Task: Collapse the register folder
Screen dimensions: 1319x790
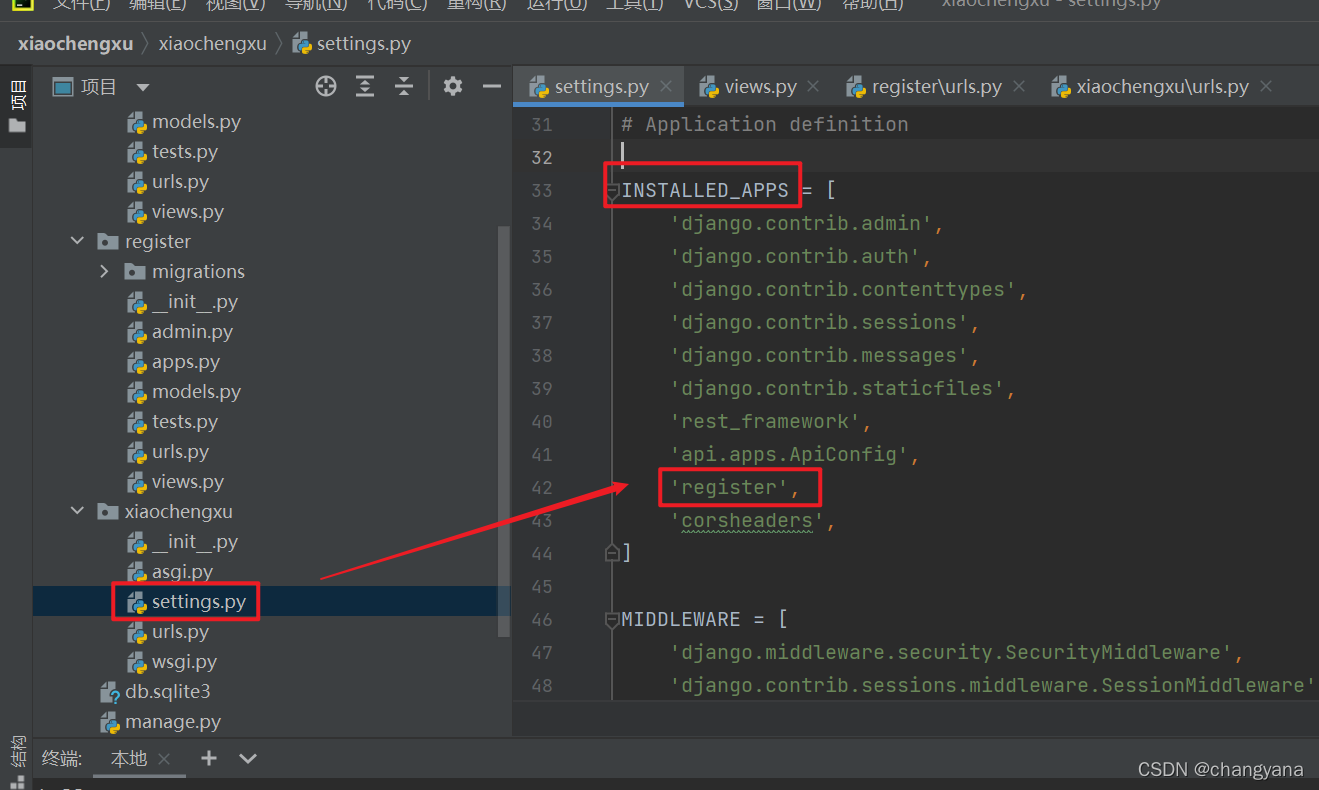Action: click(77, 241)
